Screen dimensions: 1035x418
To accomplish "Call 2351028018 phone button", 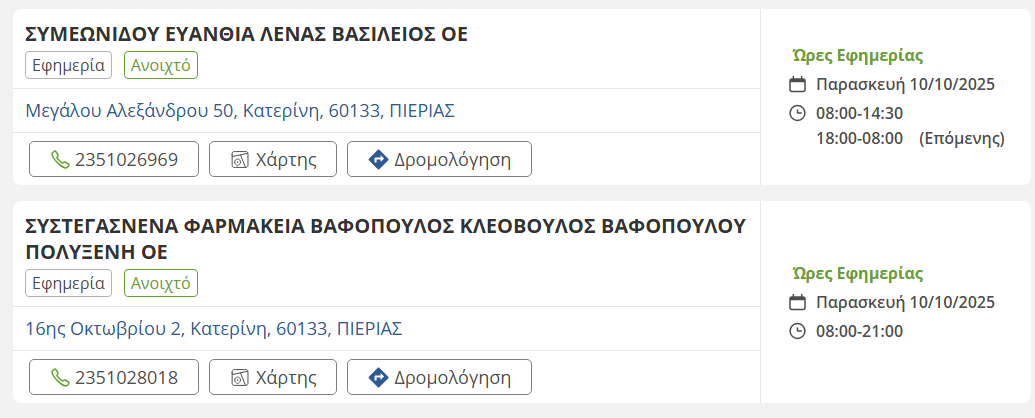I will point(114,377).
